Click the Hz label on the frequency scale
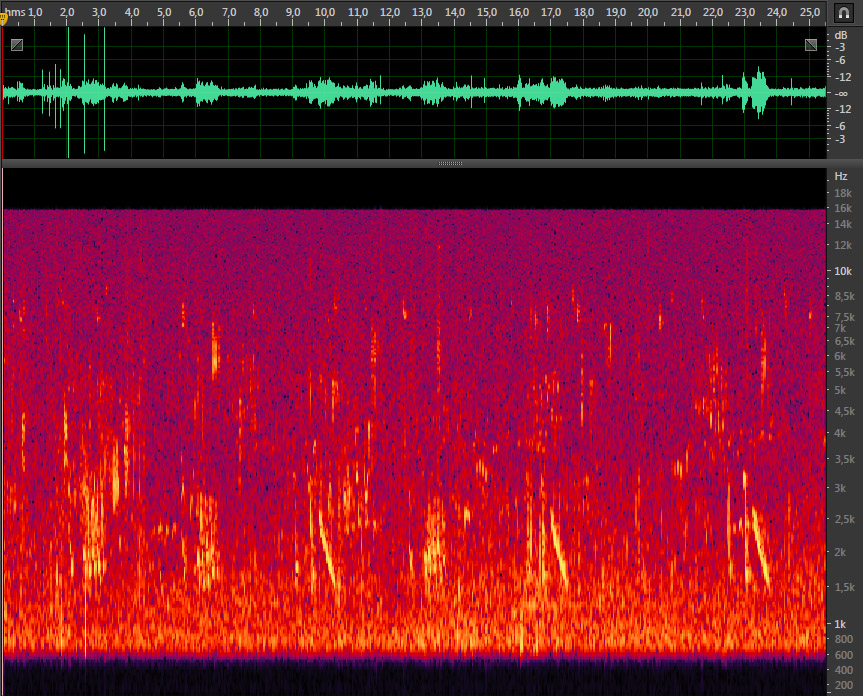The width and height of the screenshot is (863, 696). coord(840,176)
